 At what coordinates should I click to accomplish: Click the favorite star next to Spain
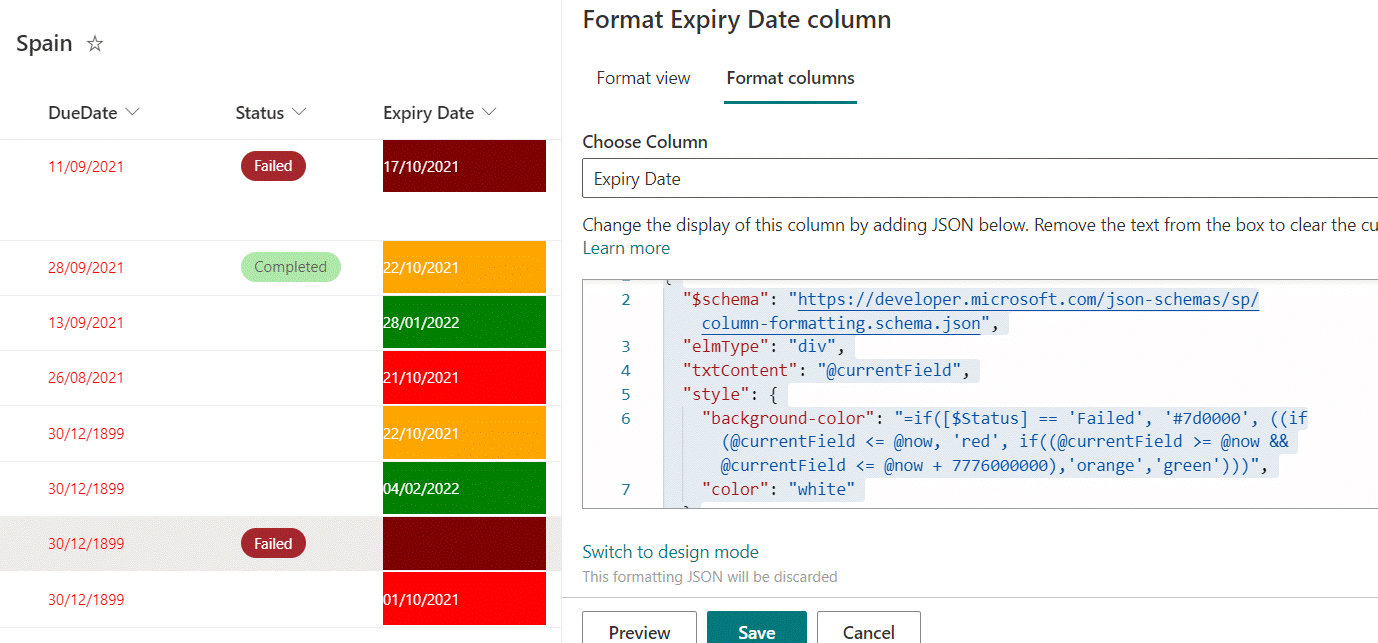click(x=95, y=44)
